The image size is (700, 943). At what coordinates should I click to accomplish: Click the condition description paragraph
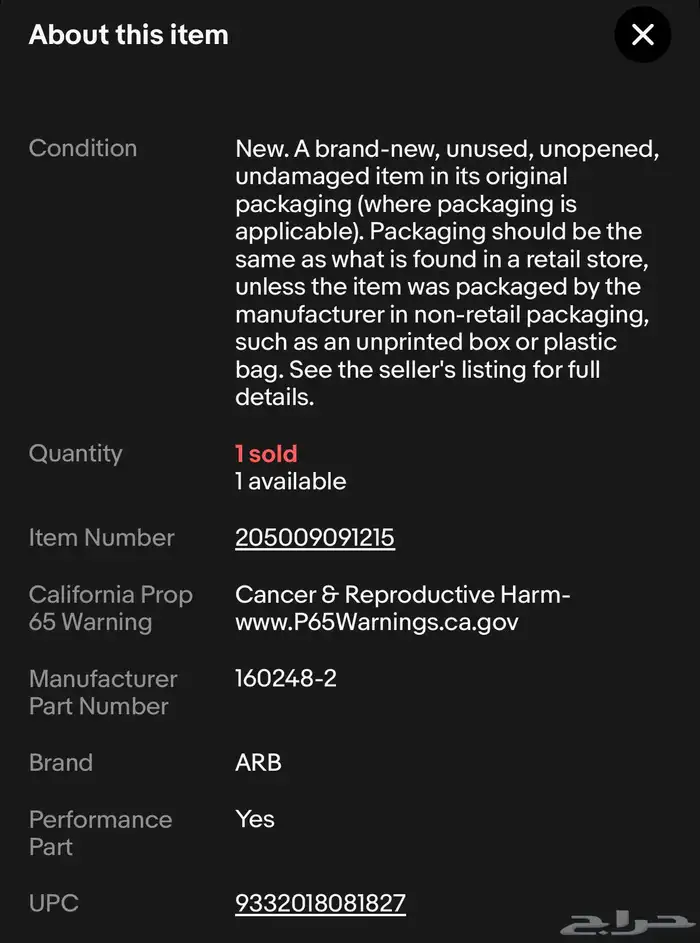[440, 272]
